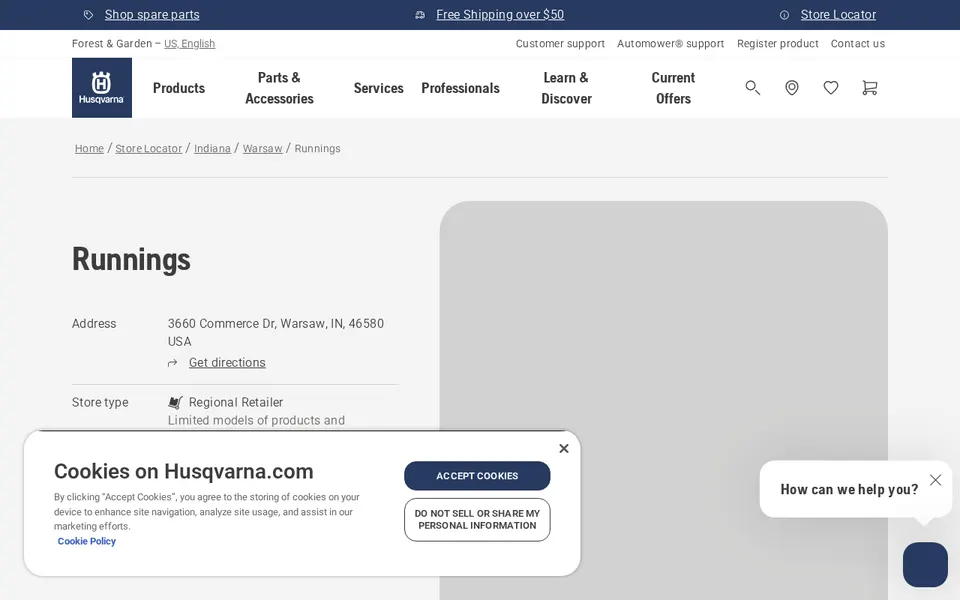Click the truck icon beside Free Shipping
960x600 pixels.
(x=420, y=15)
